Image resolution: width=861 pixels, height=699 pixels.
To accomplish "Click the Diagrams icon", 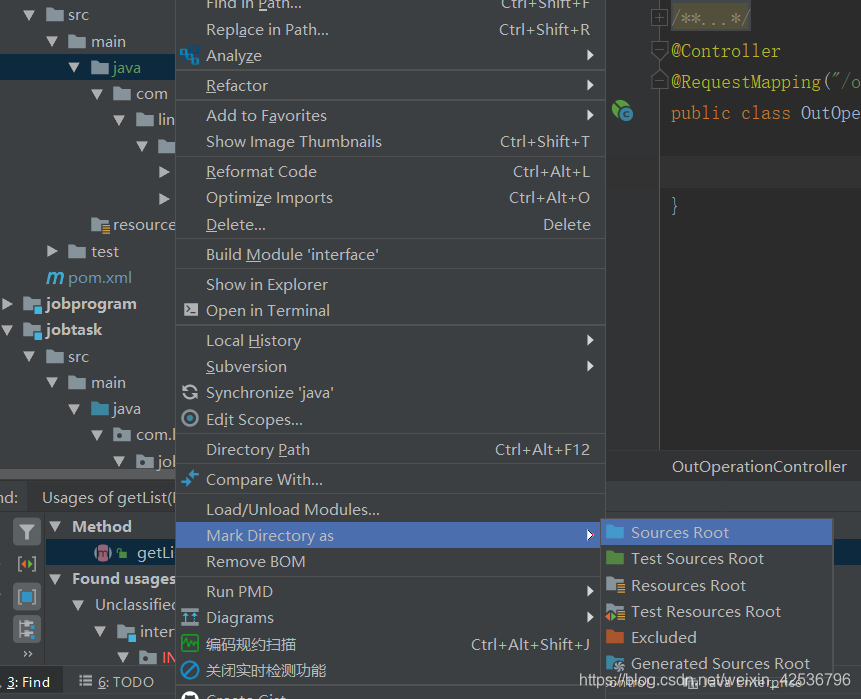I will click(x=190, y=617).
